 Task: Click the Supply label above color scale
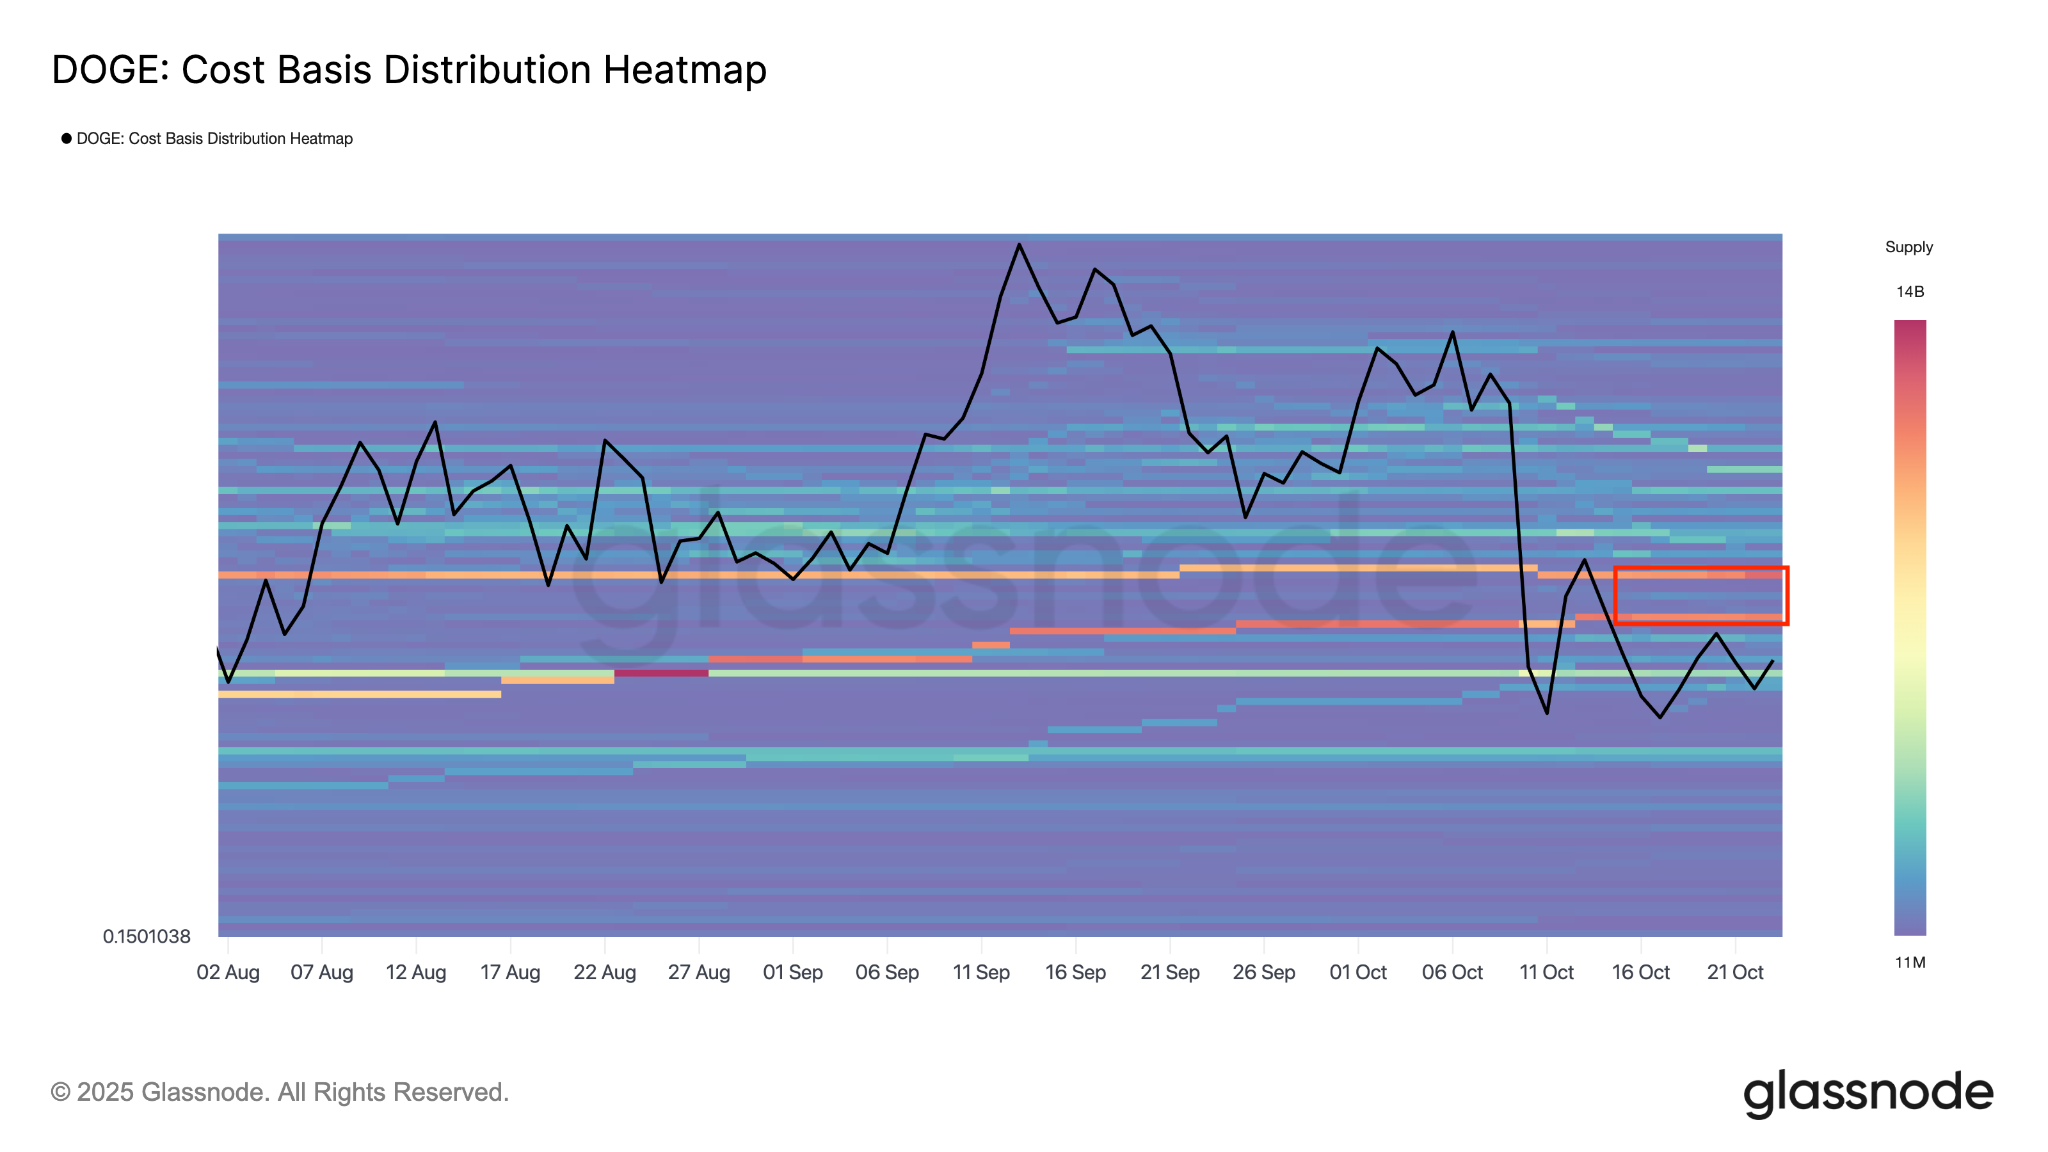click(1908, 247)
